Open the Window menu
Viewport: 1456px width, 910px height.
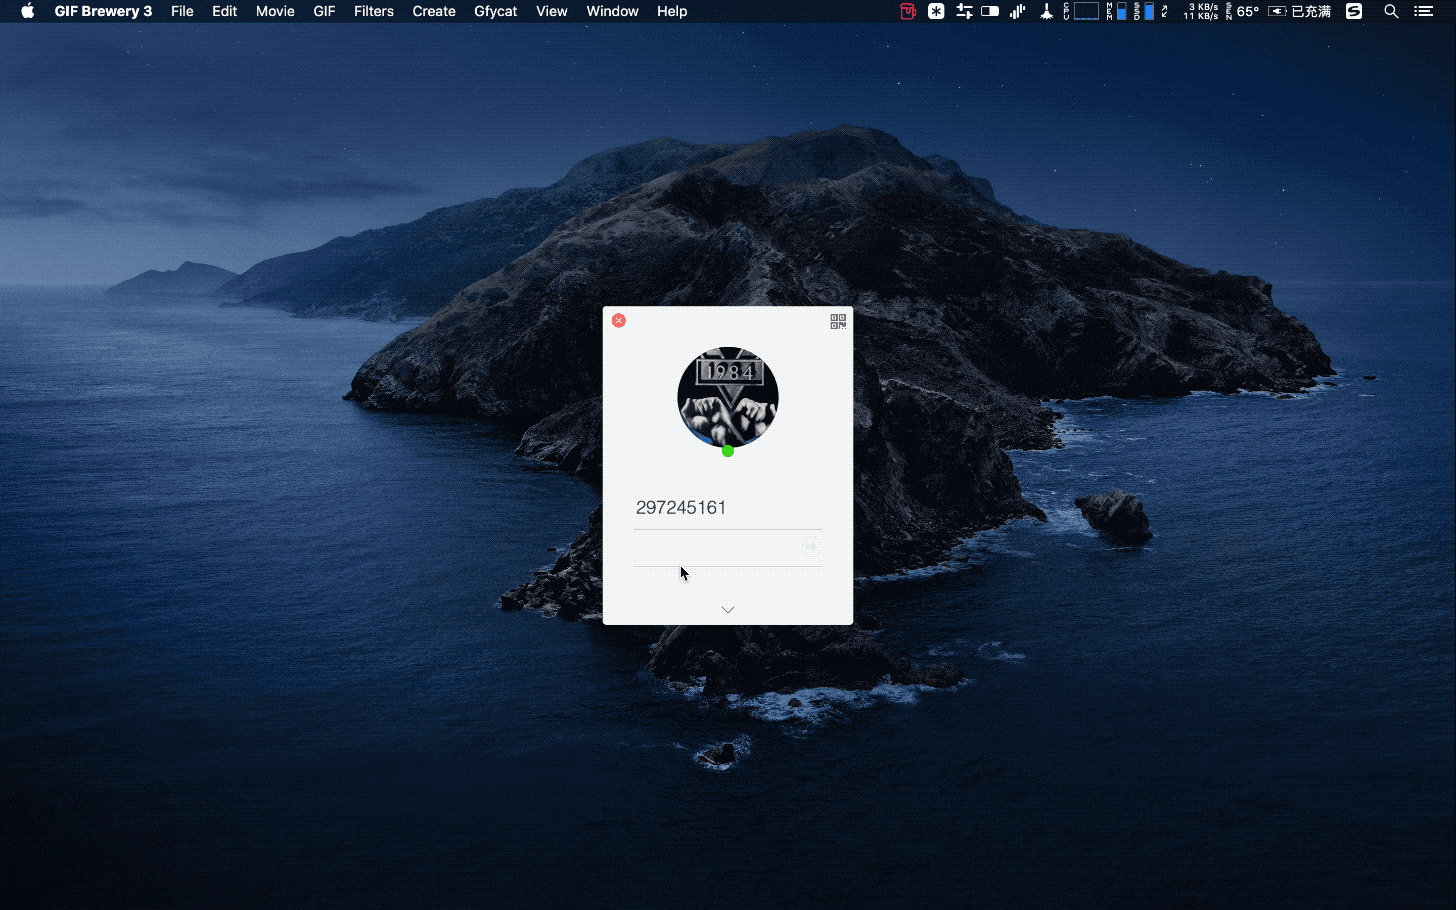(612, 11)
